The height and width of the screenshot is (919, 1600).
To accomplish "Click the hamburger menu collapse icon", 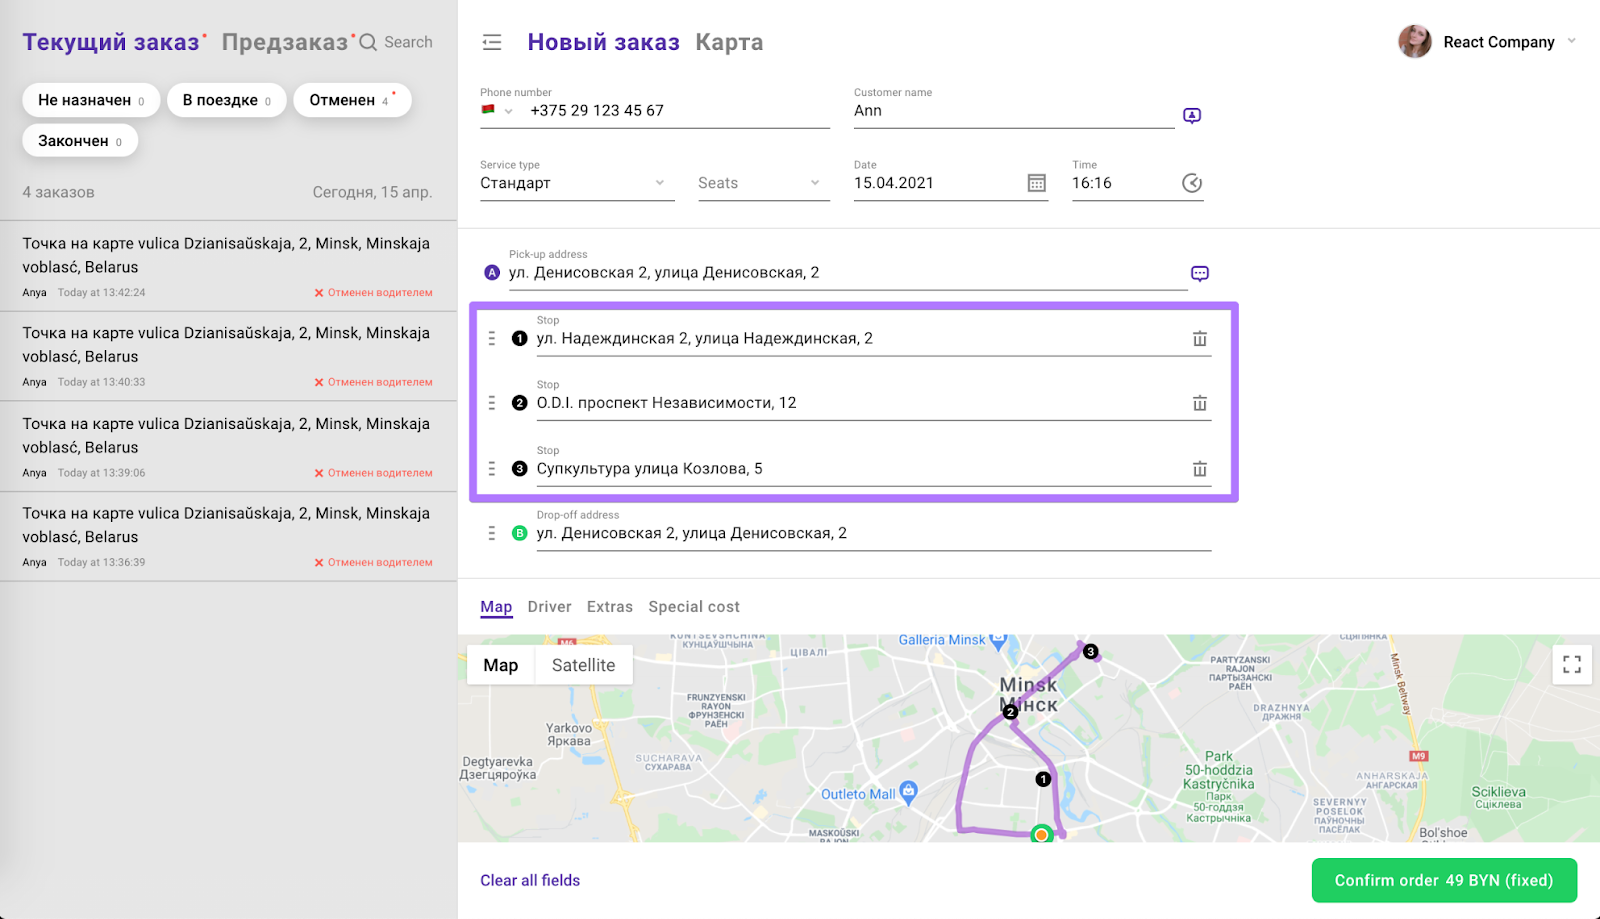I will pyautogui.click(x=492, y=42).
